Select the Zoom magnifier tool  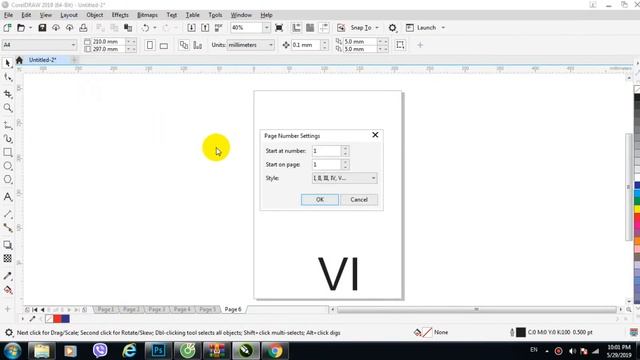tap(7, 108)
